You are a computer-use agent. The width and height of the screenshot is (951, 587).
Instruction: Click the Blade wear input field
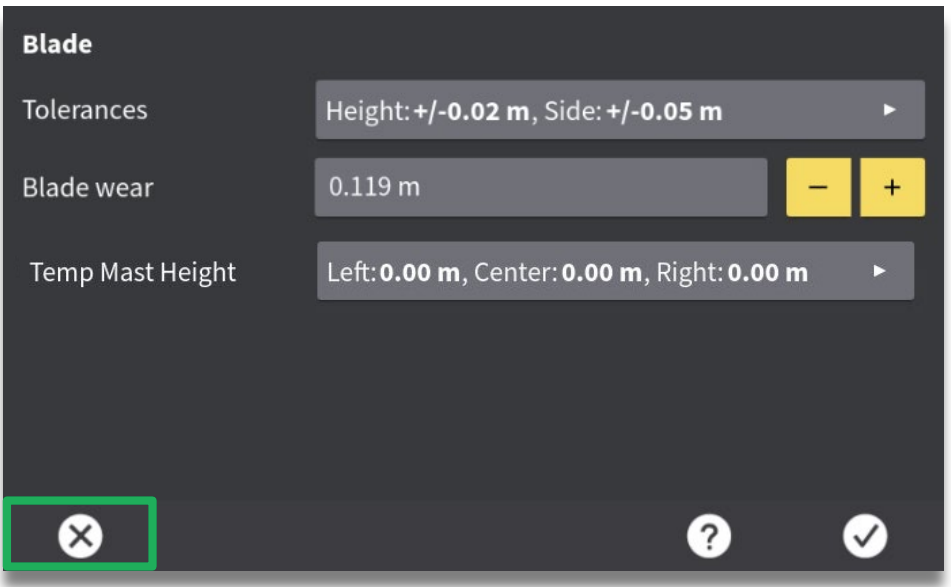pos(540,187)
